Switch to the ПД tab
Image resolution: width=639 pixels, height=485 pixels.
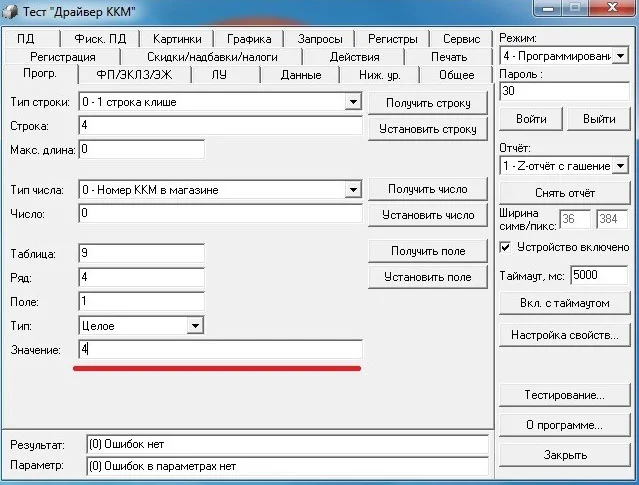click(x=25, y=39)
